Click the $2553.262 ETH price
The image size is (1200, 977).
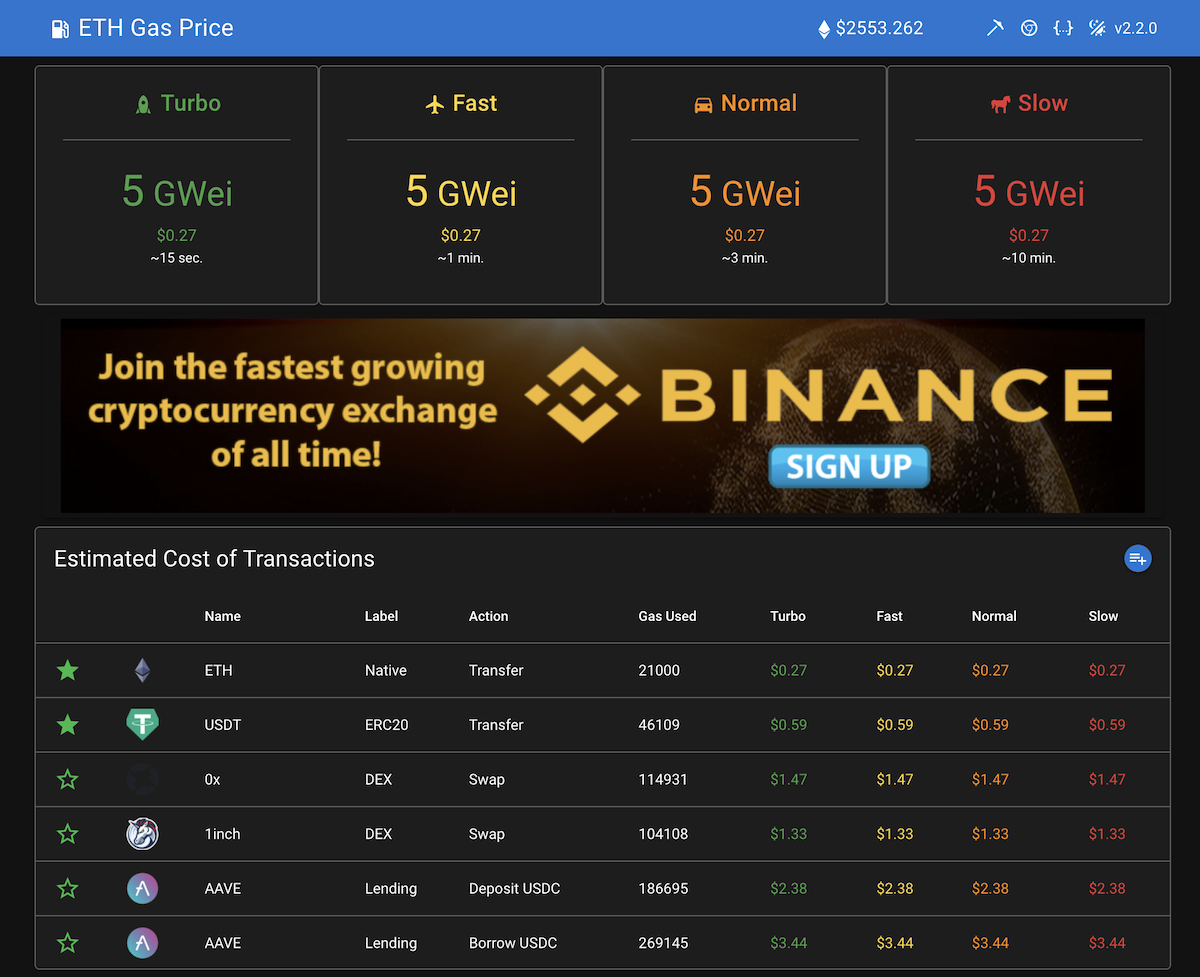pyautogui.click(x=879, y=28)
